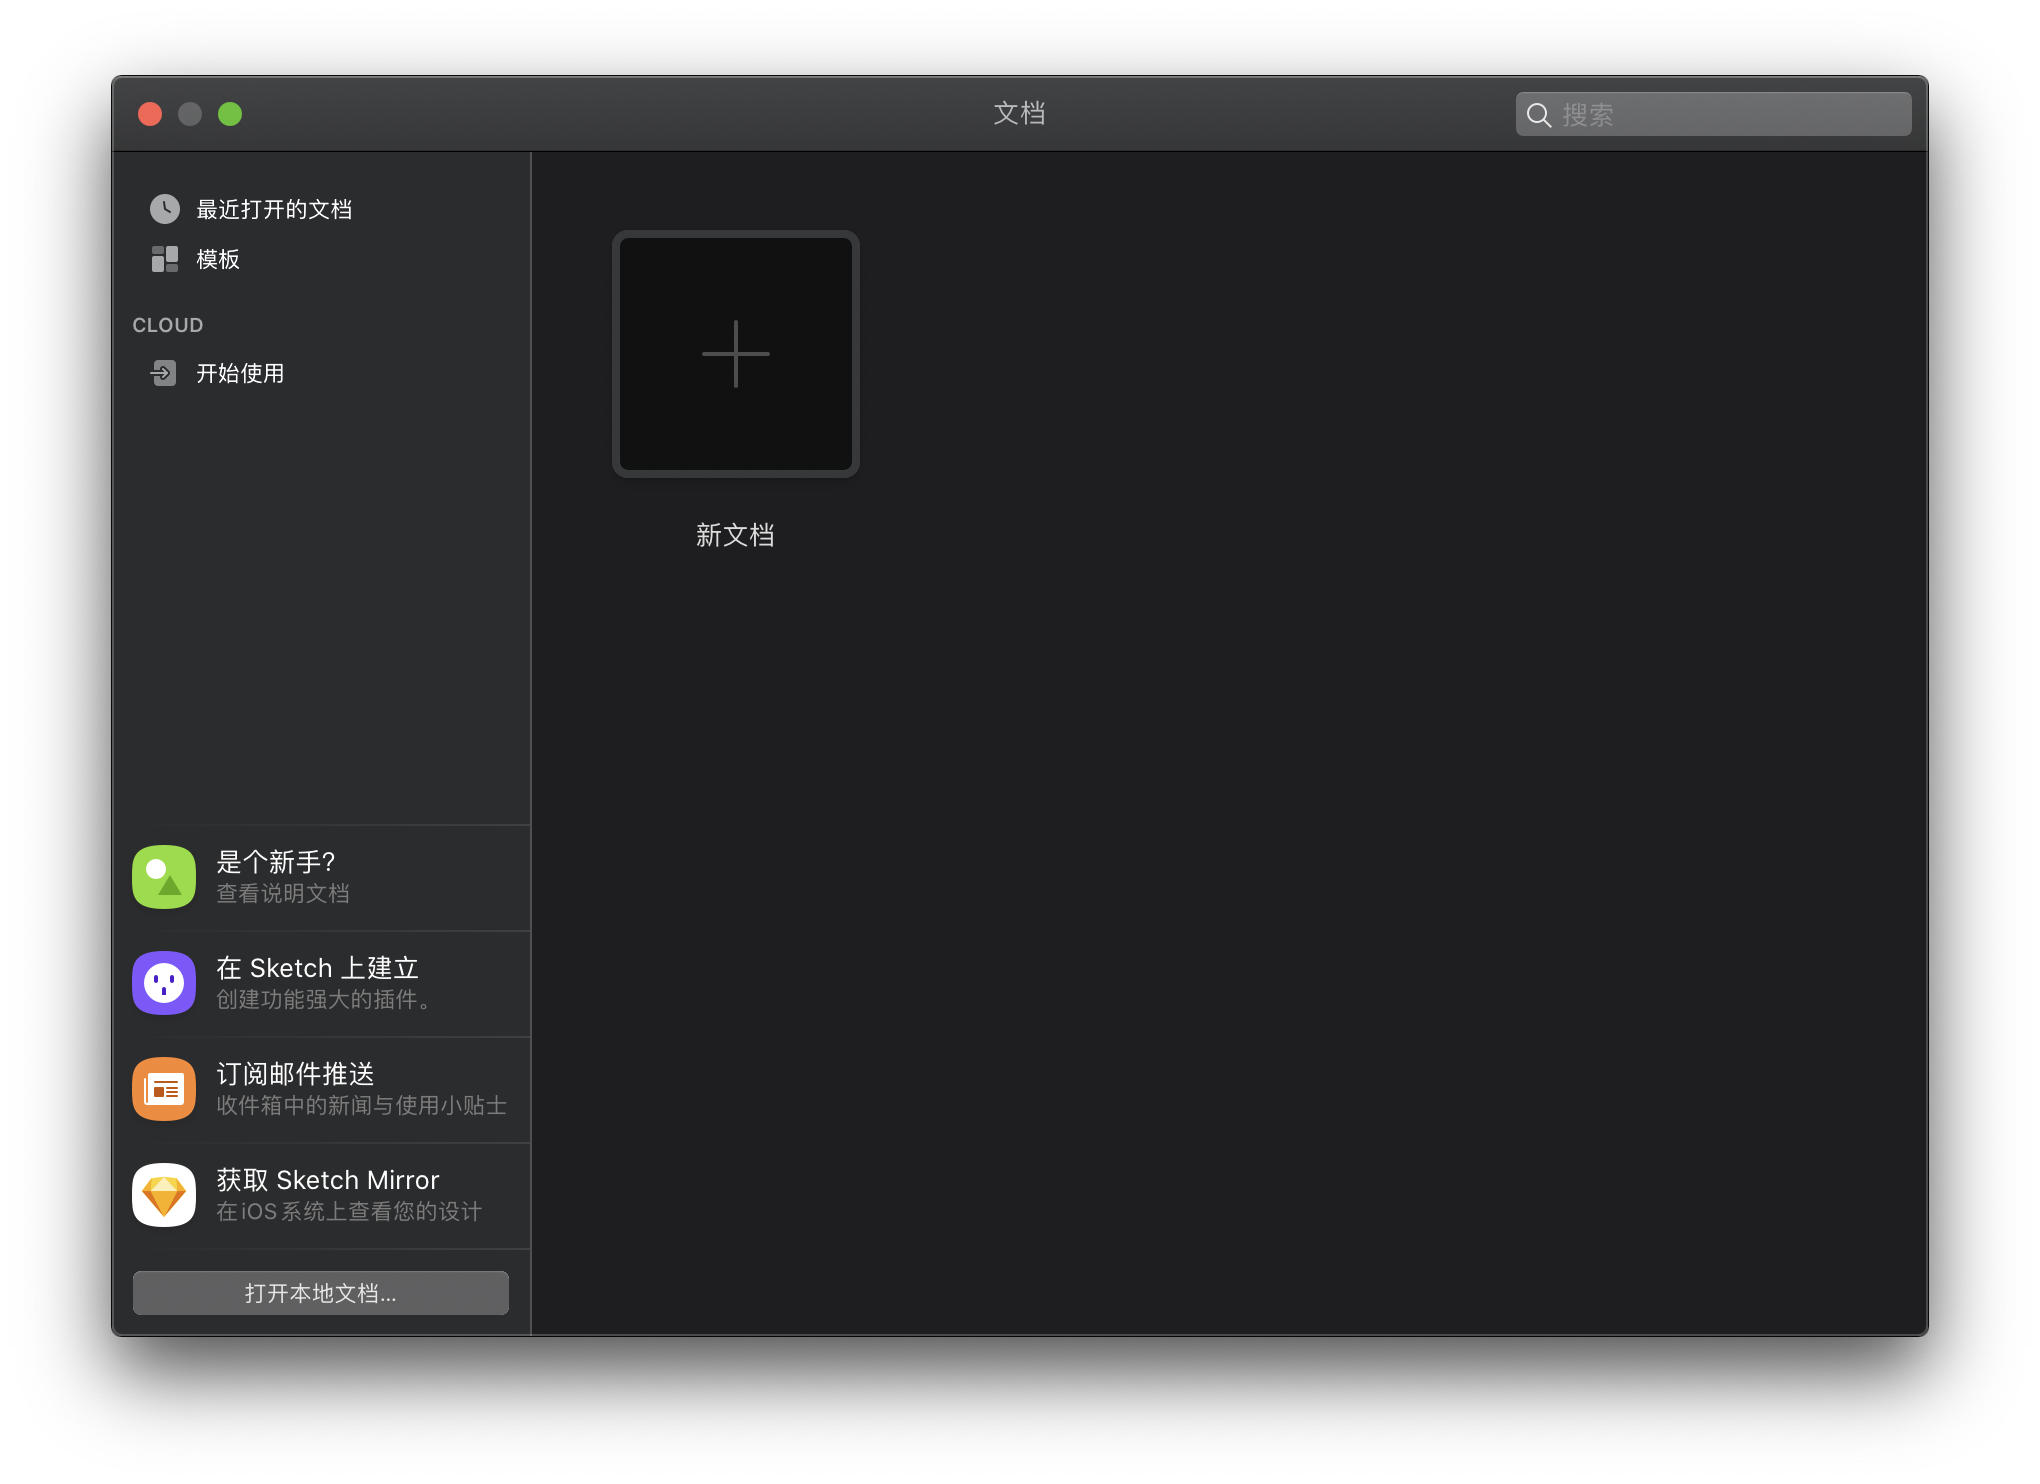2040x1484 pixels.
Task: Open the 获取 Sketch Mirror link
Action: click(x=328, y=1180)
